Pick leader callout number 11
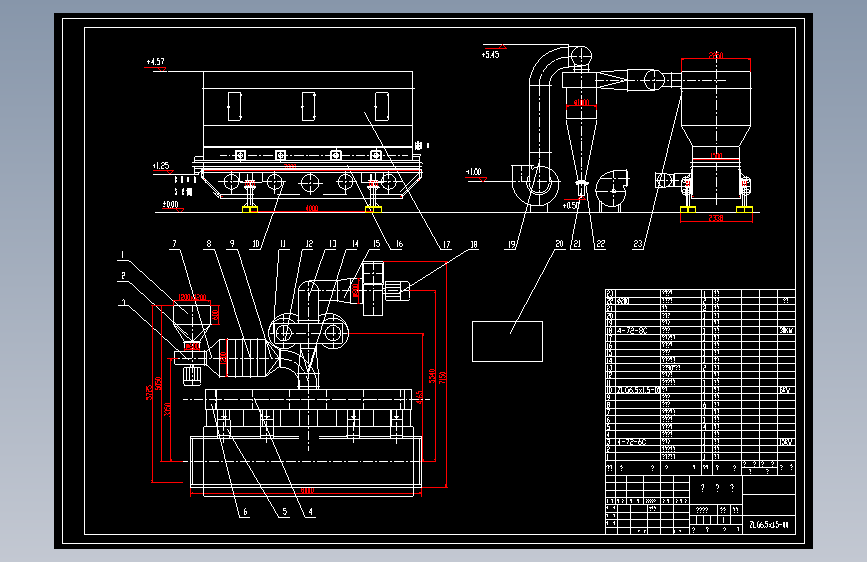The height and width of the screenshot is (562, 867). (x=283, y=243)
